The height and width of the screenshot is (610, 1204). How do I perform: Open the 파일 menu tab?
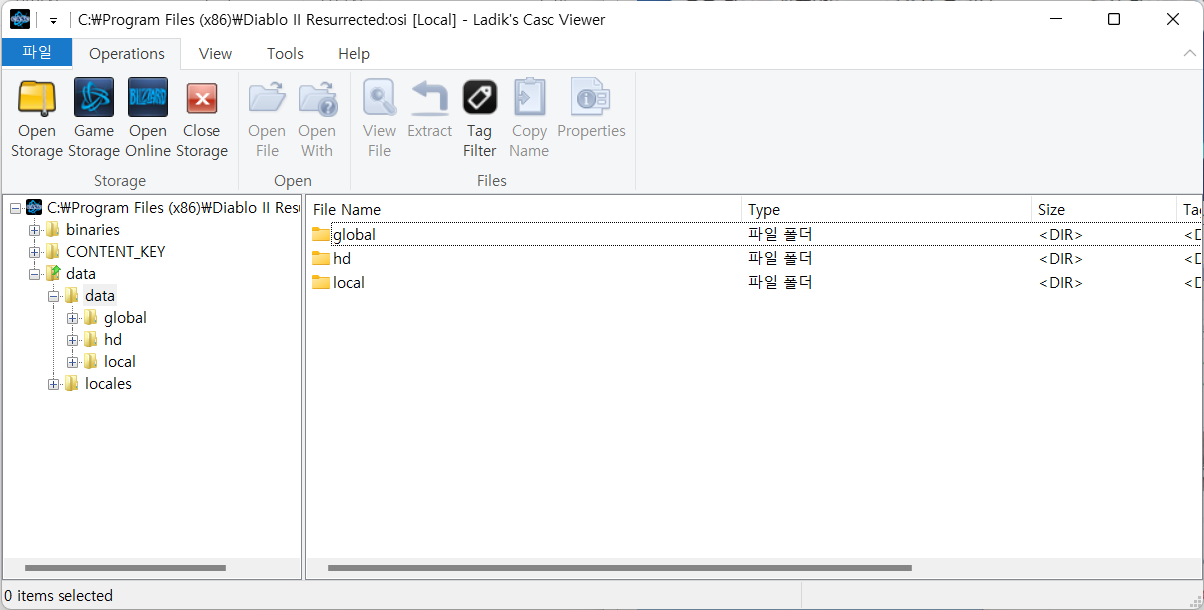[x=37, y=53]
